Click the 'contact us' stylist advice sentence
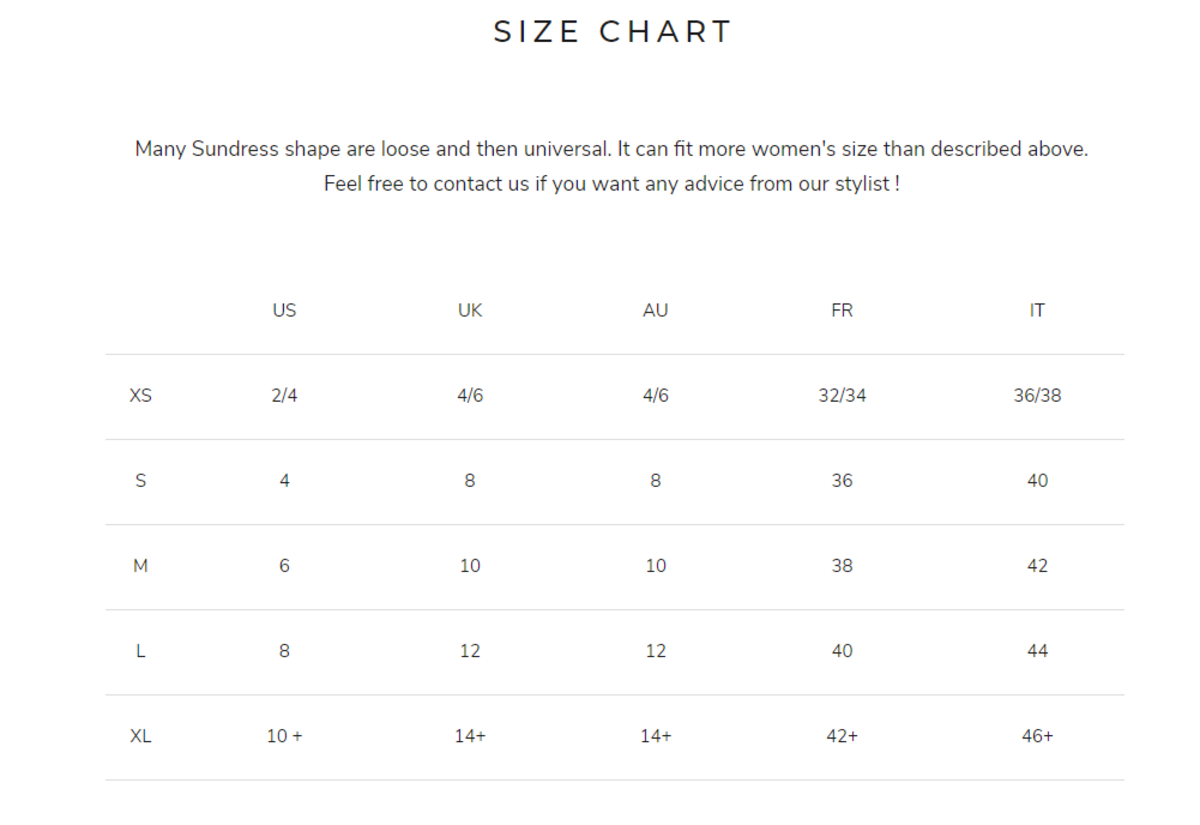 [612, 184]
